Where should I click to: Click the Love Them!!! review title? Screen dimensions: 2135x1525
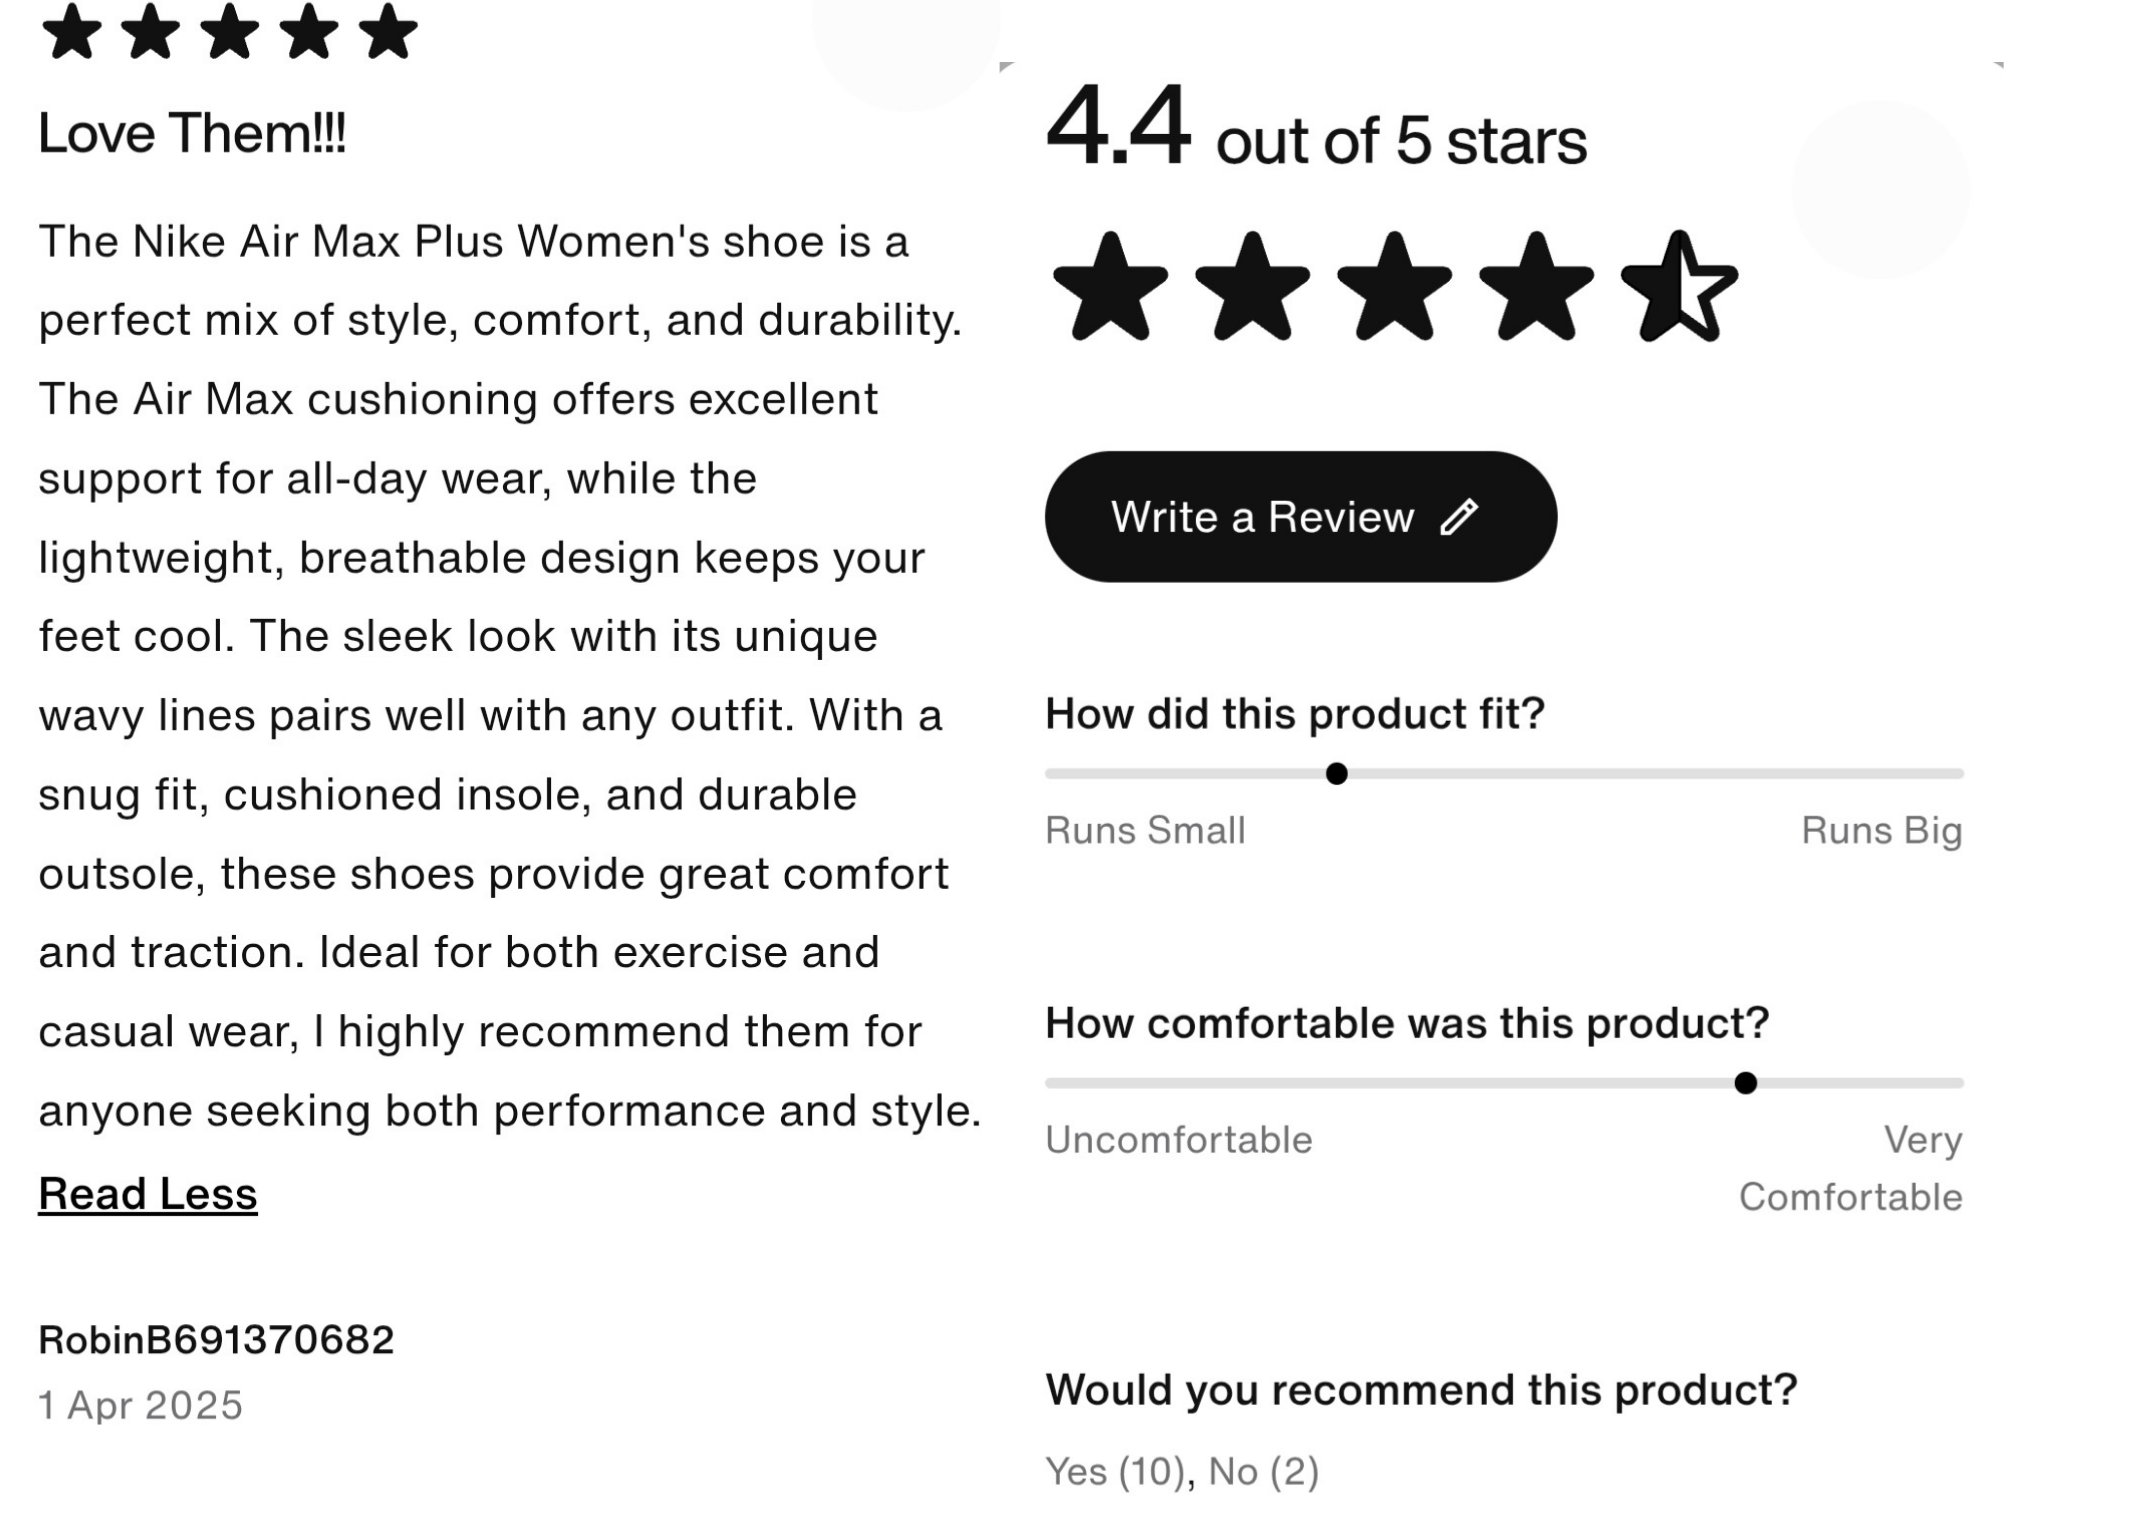(192, 133)
